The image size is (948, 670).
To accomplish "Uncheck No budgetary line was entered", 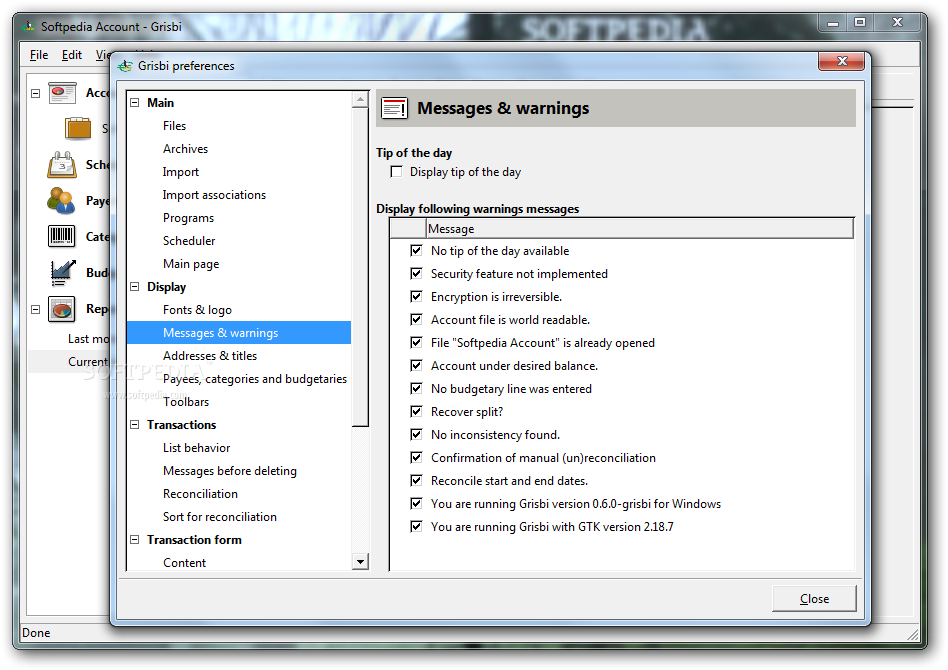I will [416, 388].
